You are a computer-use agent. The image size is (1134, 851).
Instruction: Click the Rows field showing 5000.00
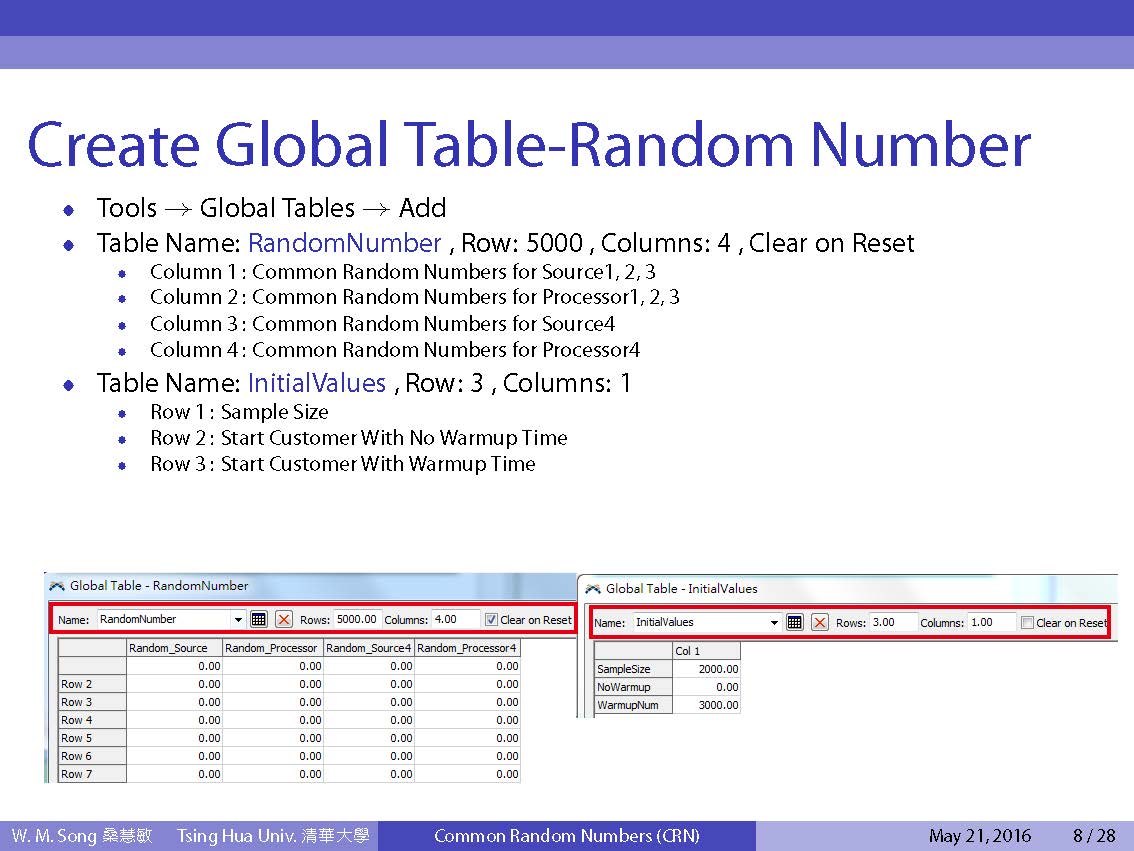pos(356,619)
